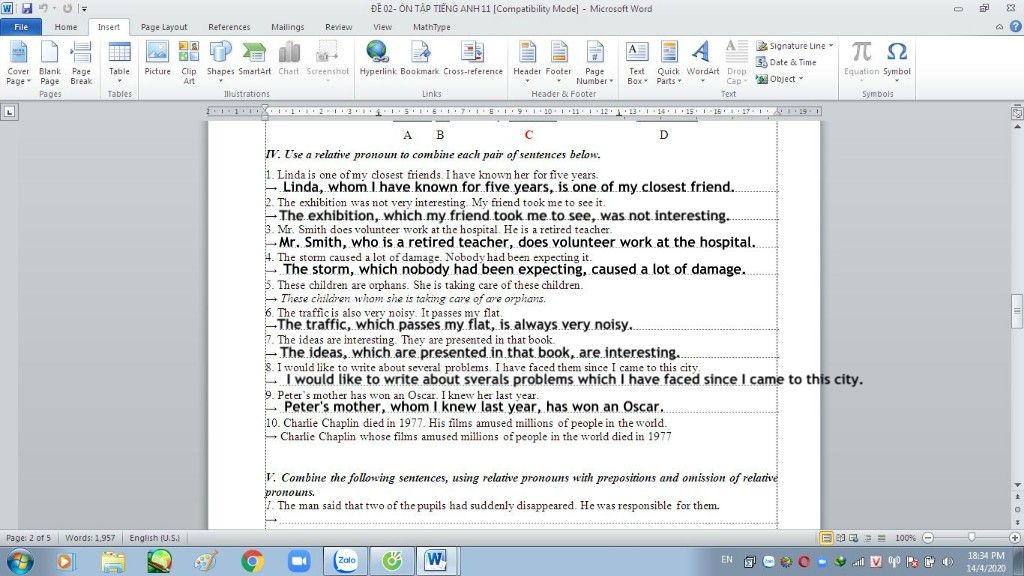This screenshot has width=1024, height=576.
Task: Click the Charlie Chaplin whose films sentence
Action: (x=475, y=436)
